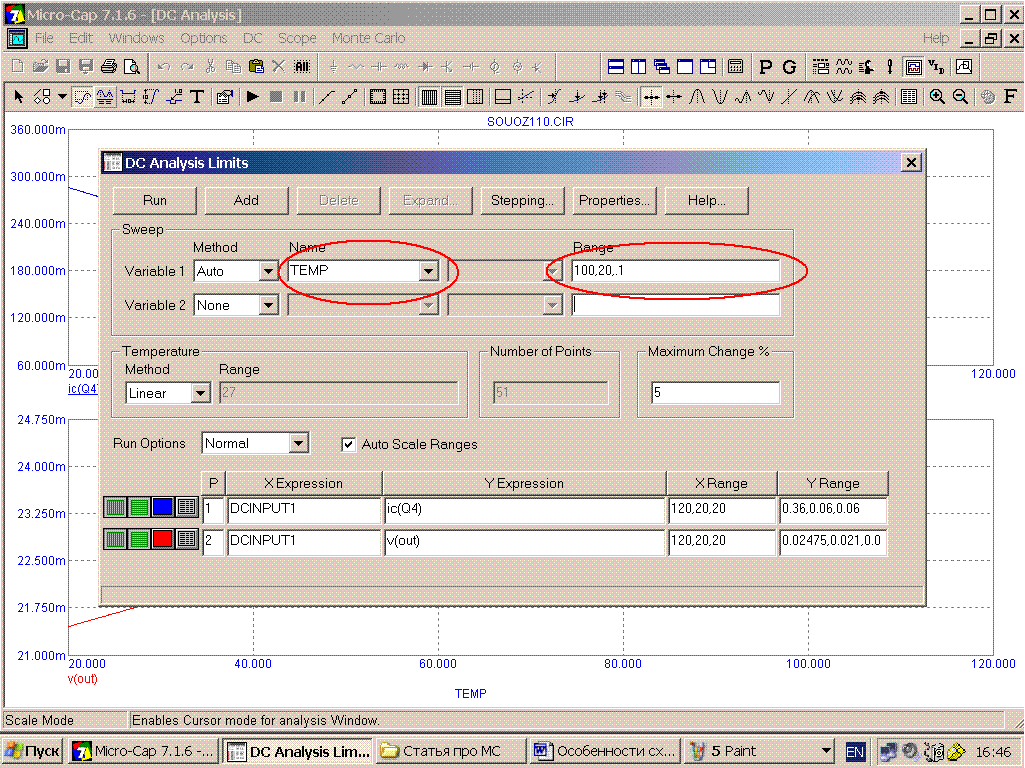The image size is (1025, 768).
Task: Click the open file folder icon
Action: 40,67
